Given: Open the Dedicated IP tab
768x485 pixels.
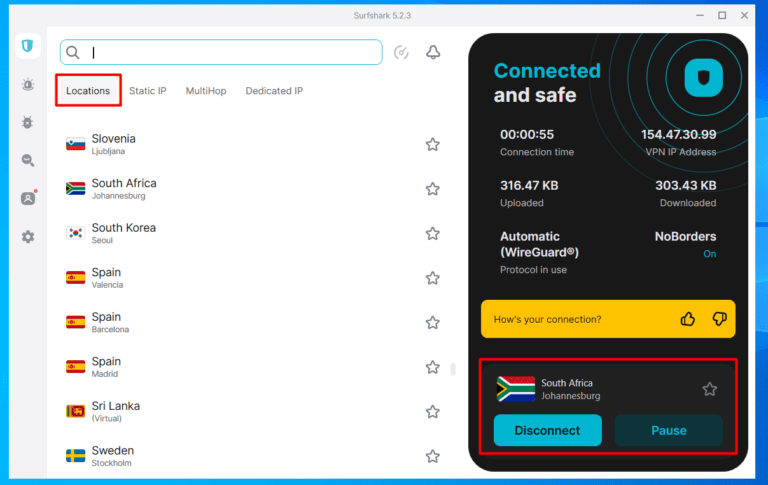Looking at the screenshot, I should pos(274,91).
